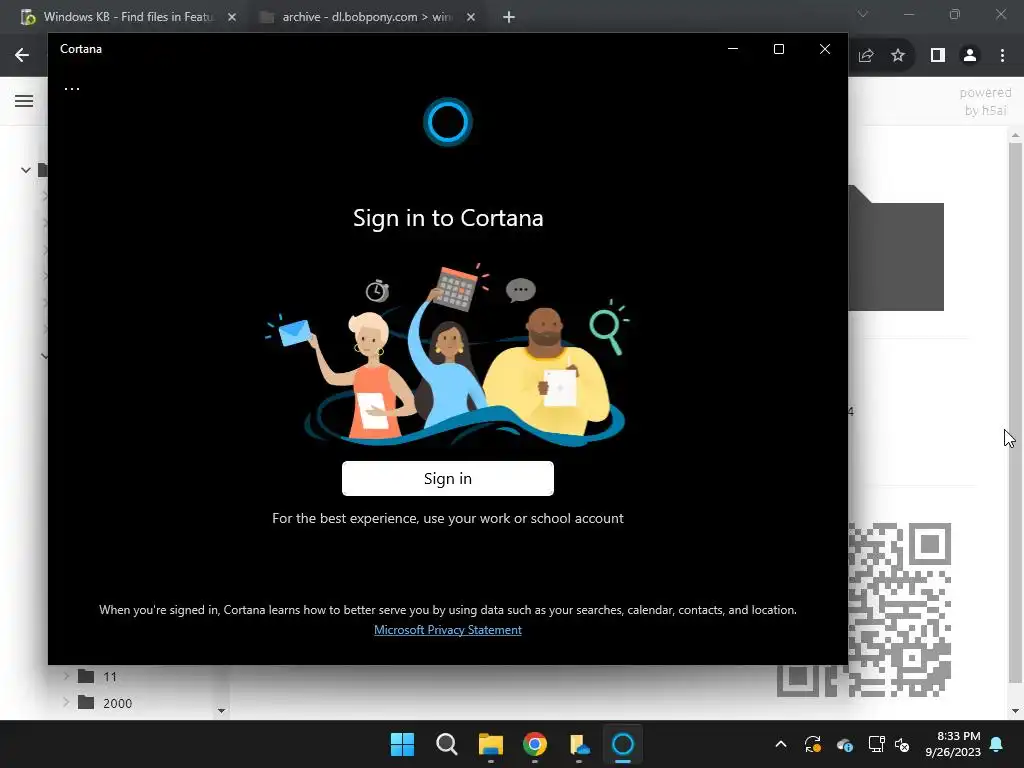1024x768 pixels.
Task: Collapse the top tree folder in the browser
Action: pyautogui.click(x=25, y=170)
